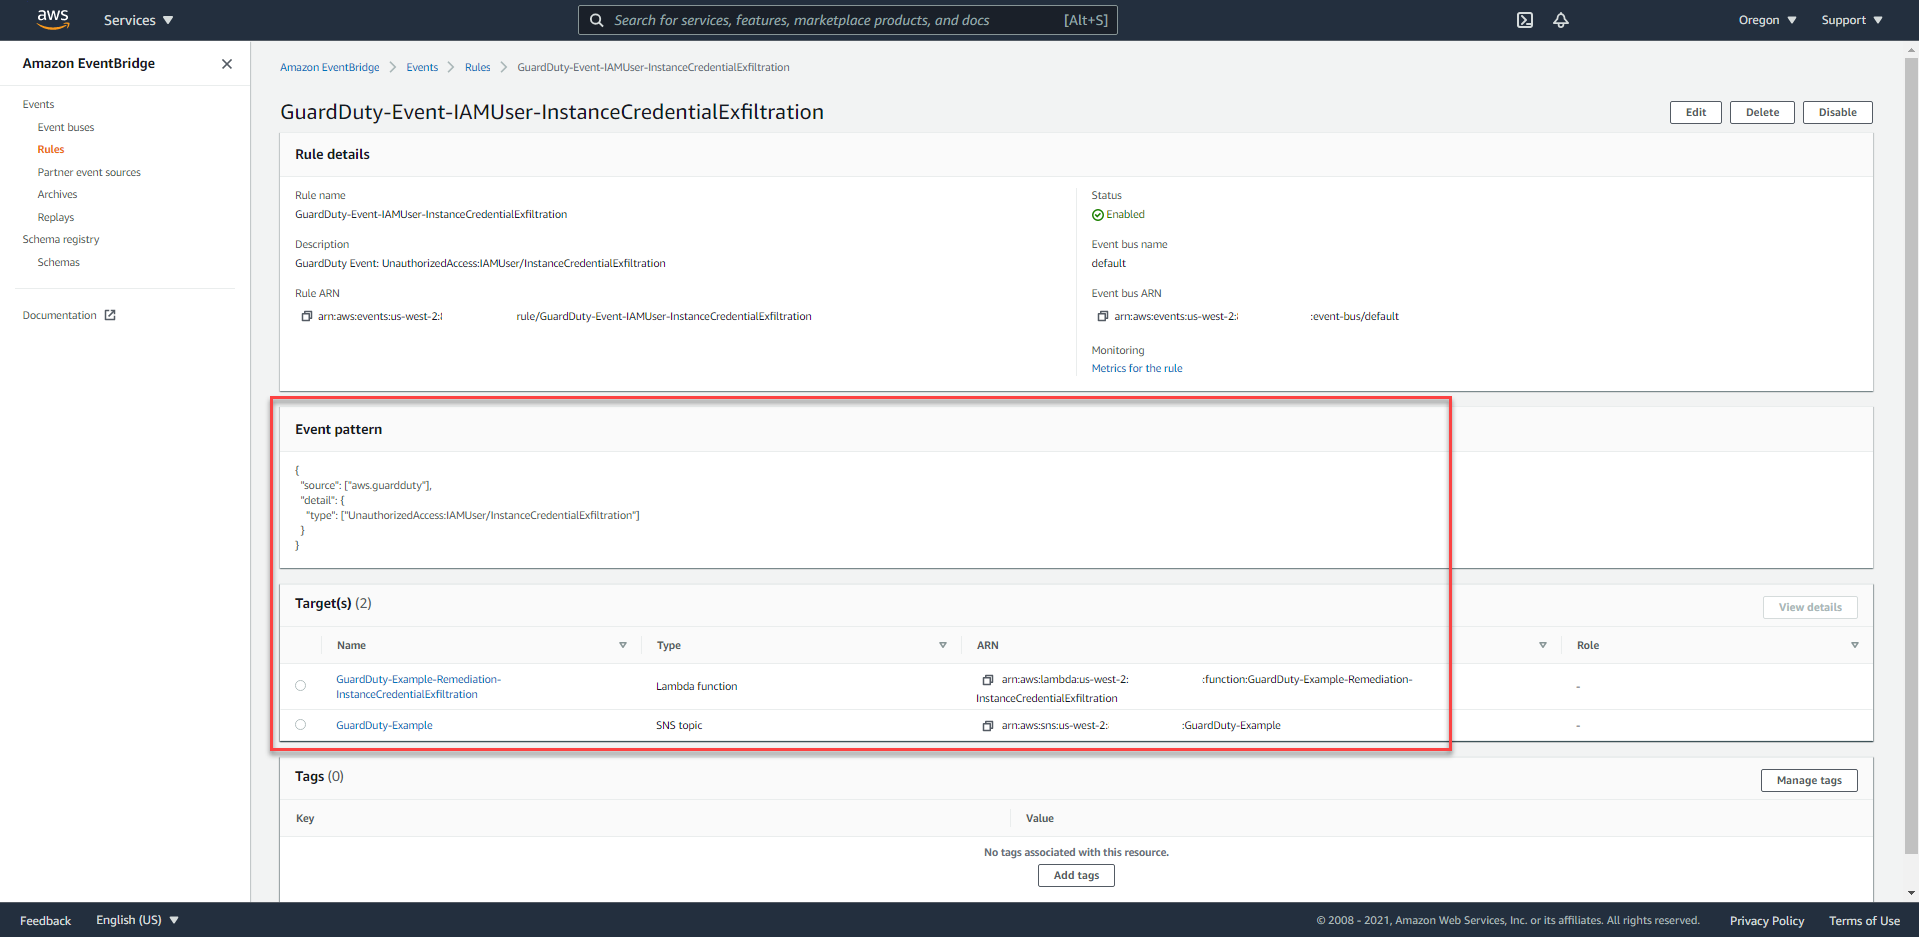The height and width of the screenshot is (937, 1919).
Task: Click the Disable rule button
Action: pyautogui.click(x=1838, y=112)
